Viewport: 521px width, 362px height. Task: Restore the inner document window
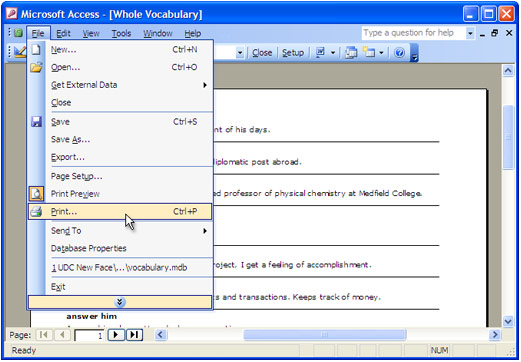(x=495, y=33)
